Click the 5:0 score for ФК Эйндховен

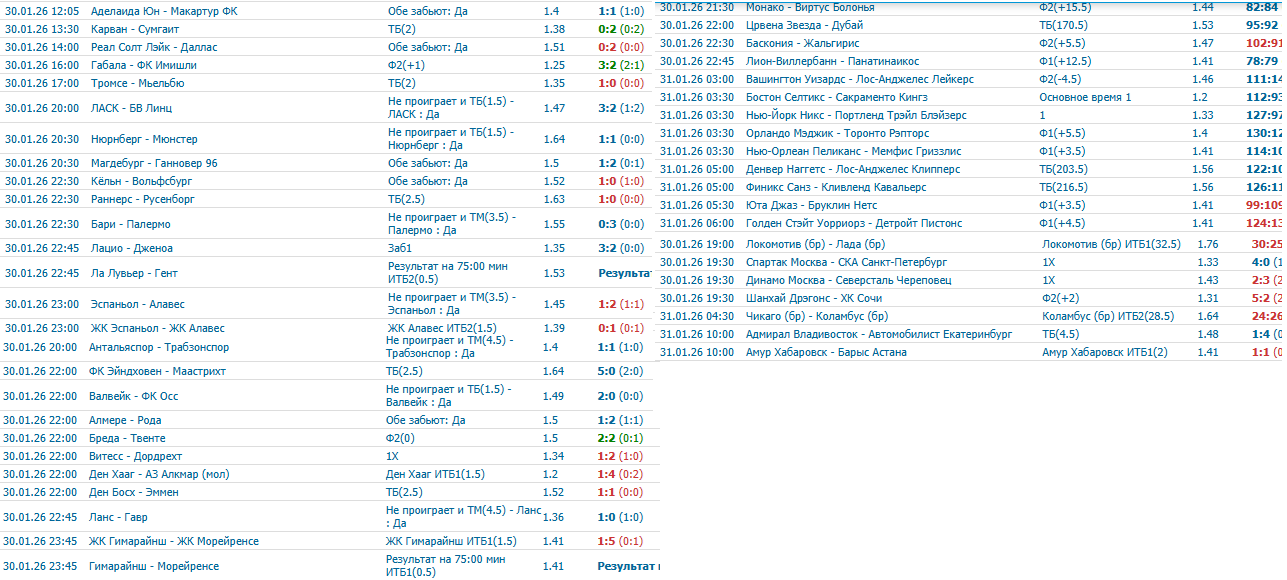(x=609, y=371)
